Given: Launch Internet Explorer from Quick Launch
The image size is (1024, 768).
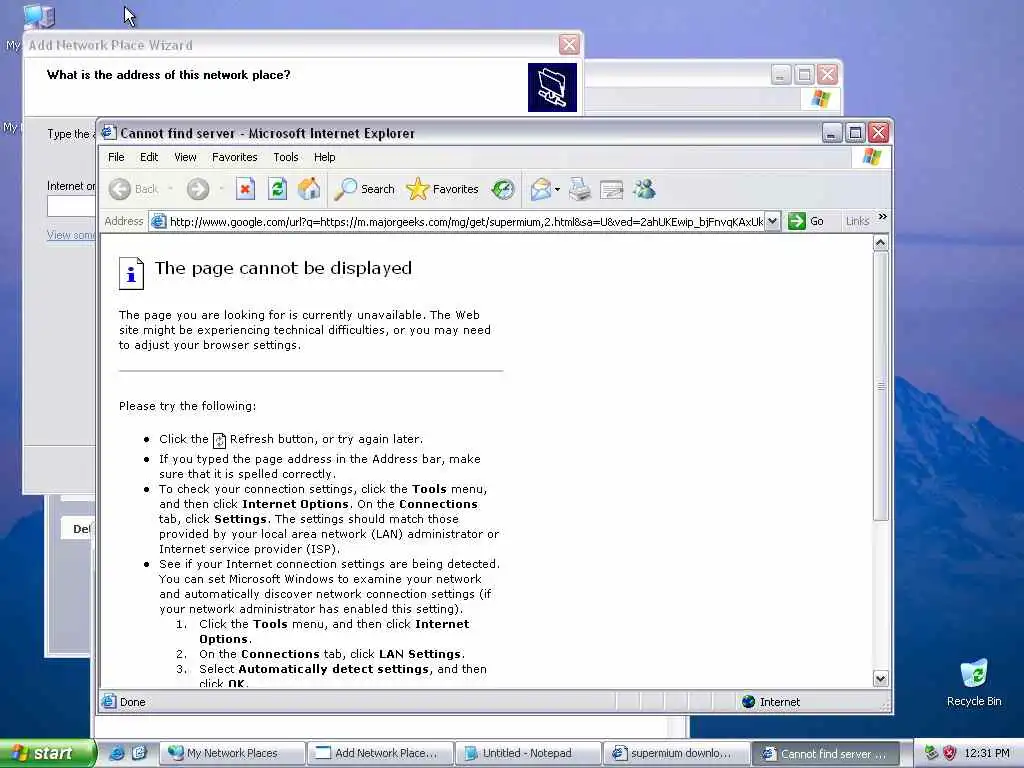Looking at the screenshot, I should click(116, 753).
